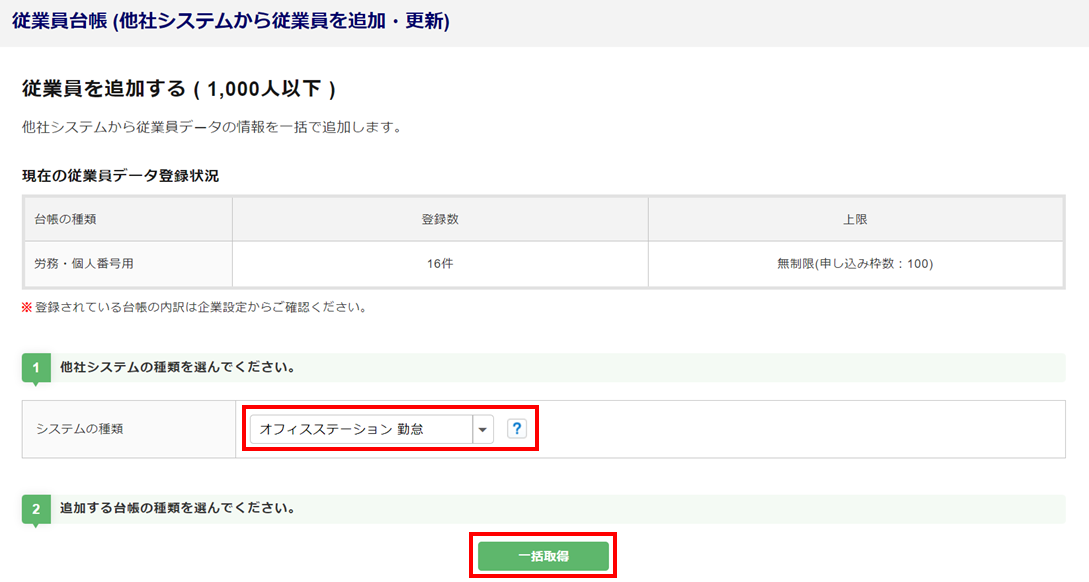
Task: Click the 上限 column header
Action: (x=855, y=219)
